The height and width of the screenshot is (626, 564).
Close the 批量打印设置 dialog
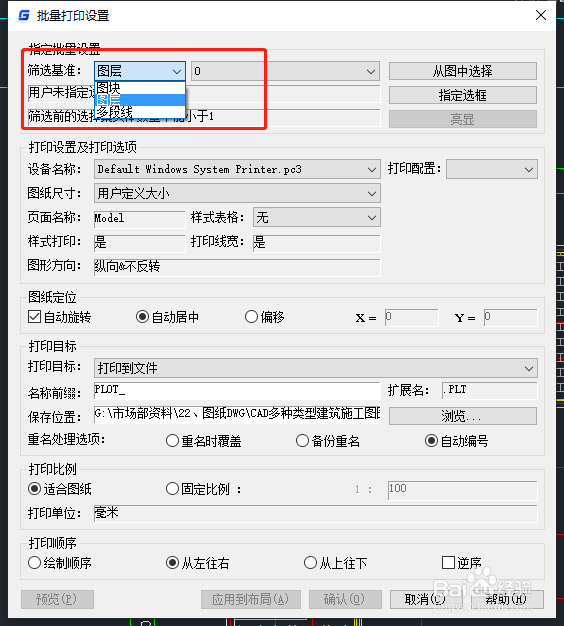pyautogui.click(x=541, y=15)
